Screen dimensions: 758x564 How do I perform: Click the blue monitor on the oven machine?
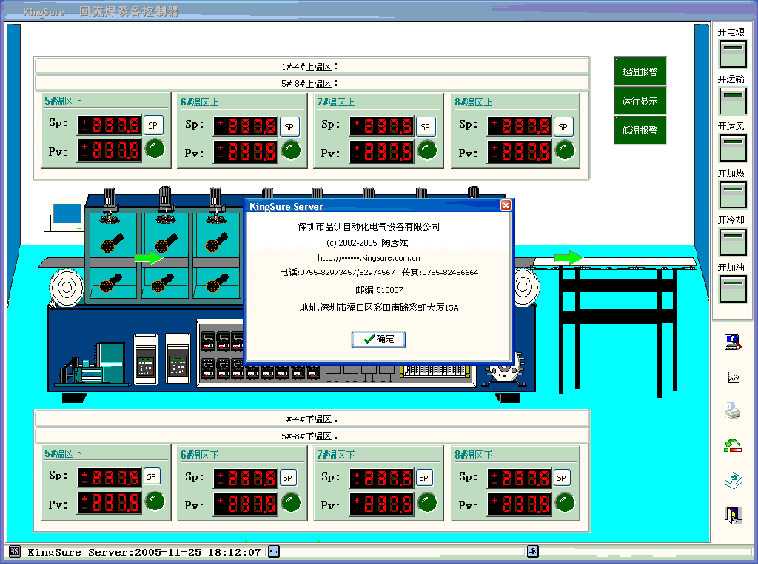coord(67,214)
